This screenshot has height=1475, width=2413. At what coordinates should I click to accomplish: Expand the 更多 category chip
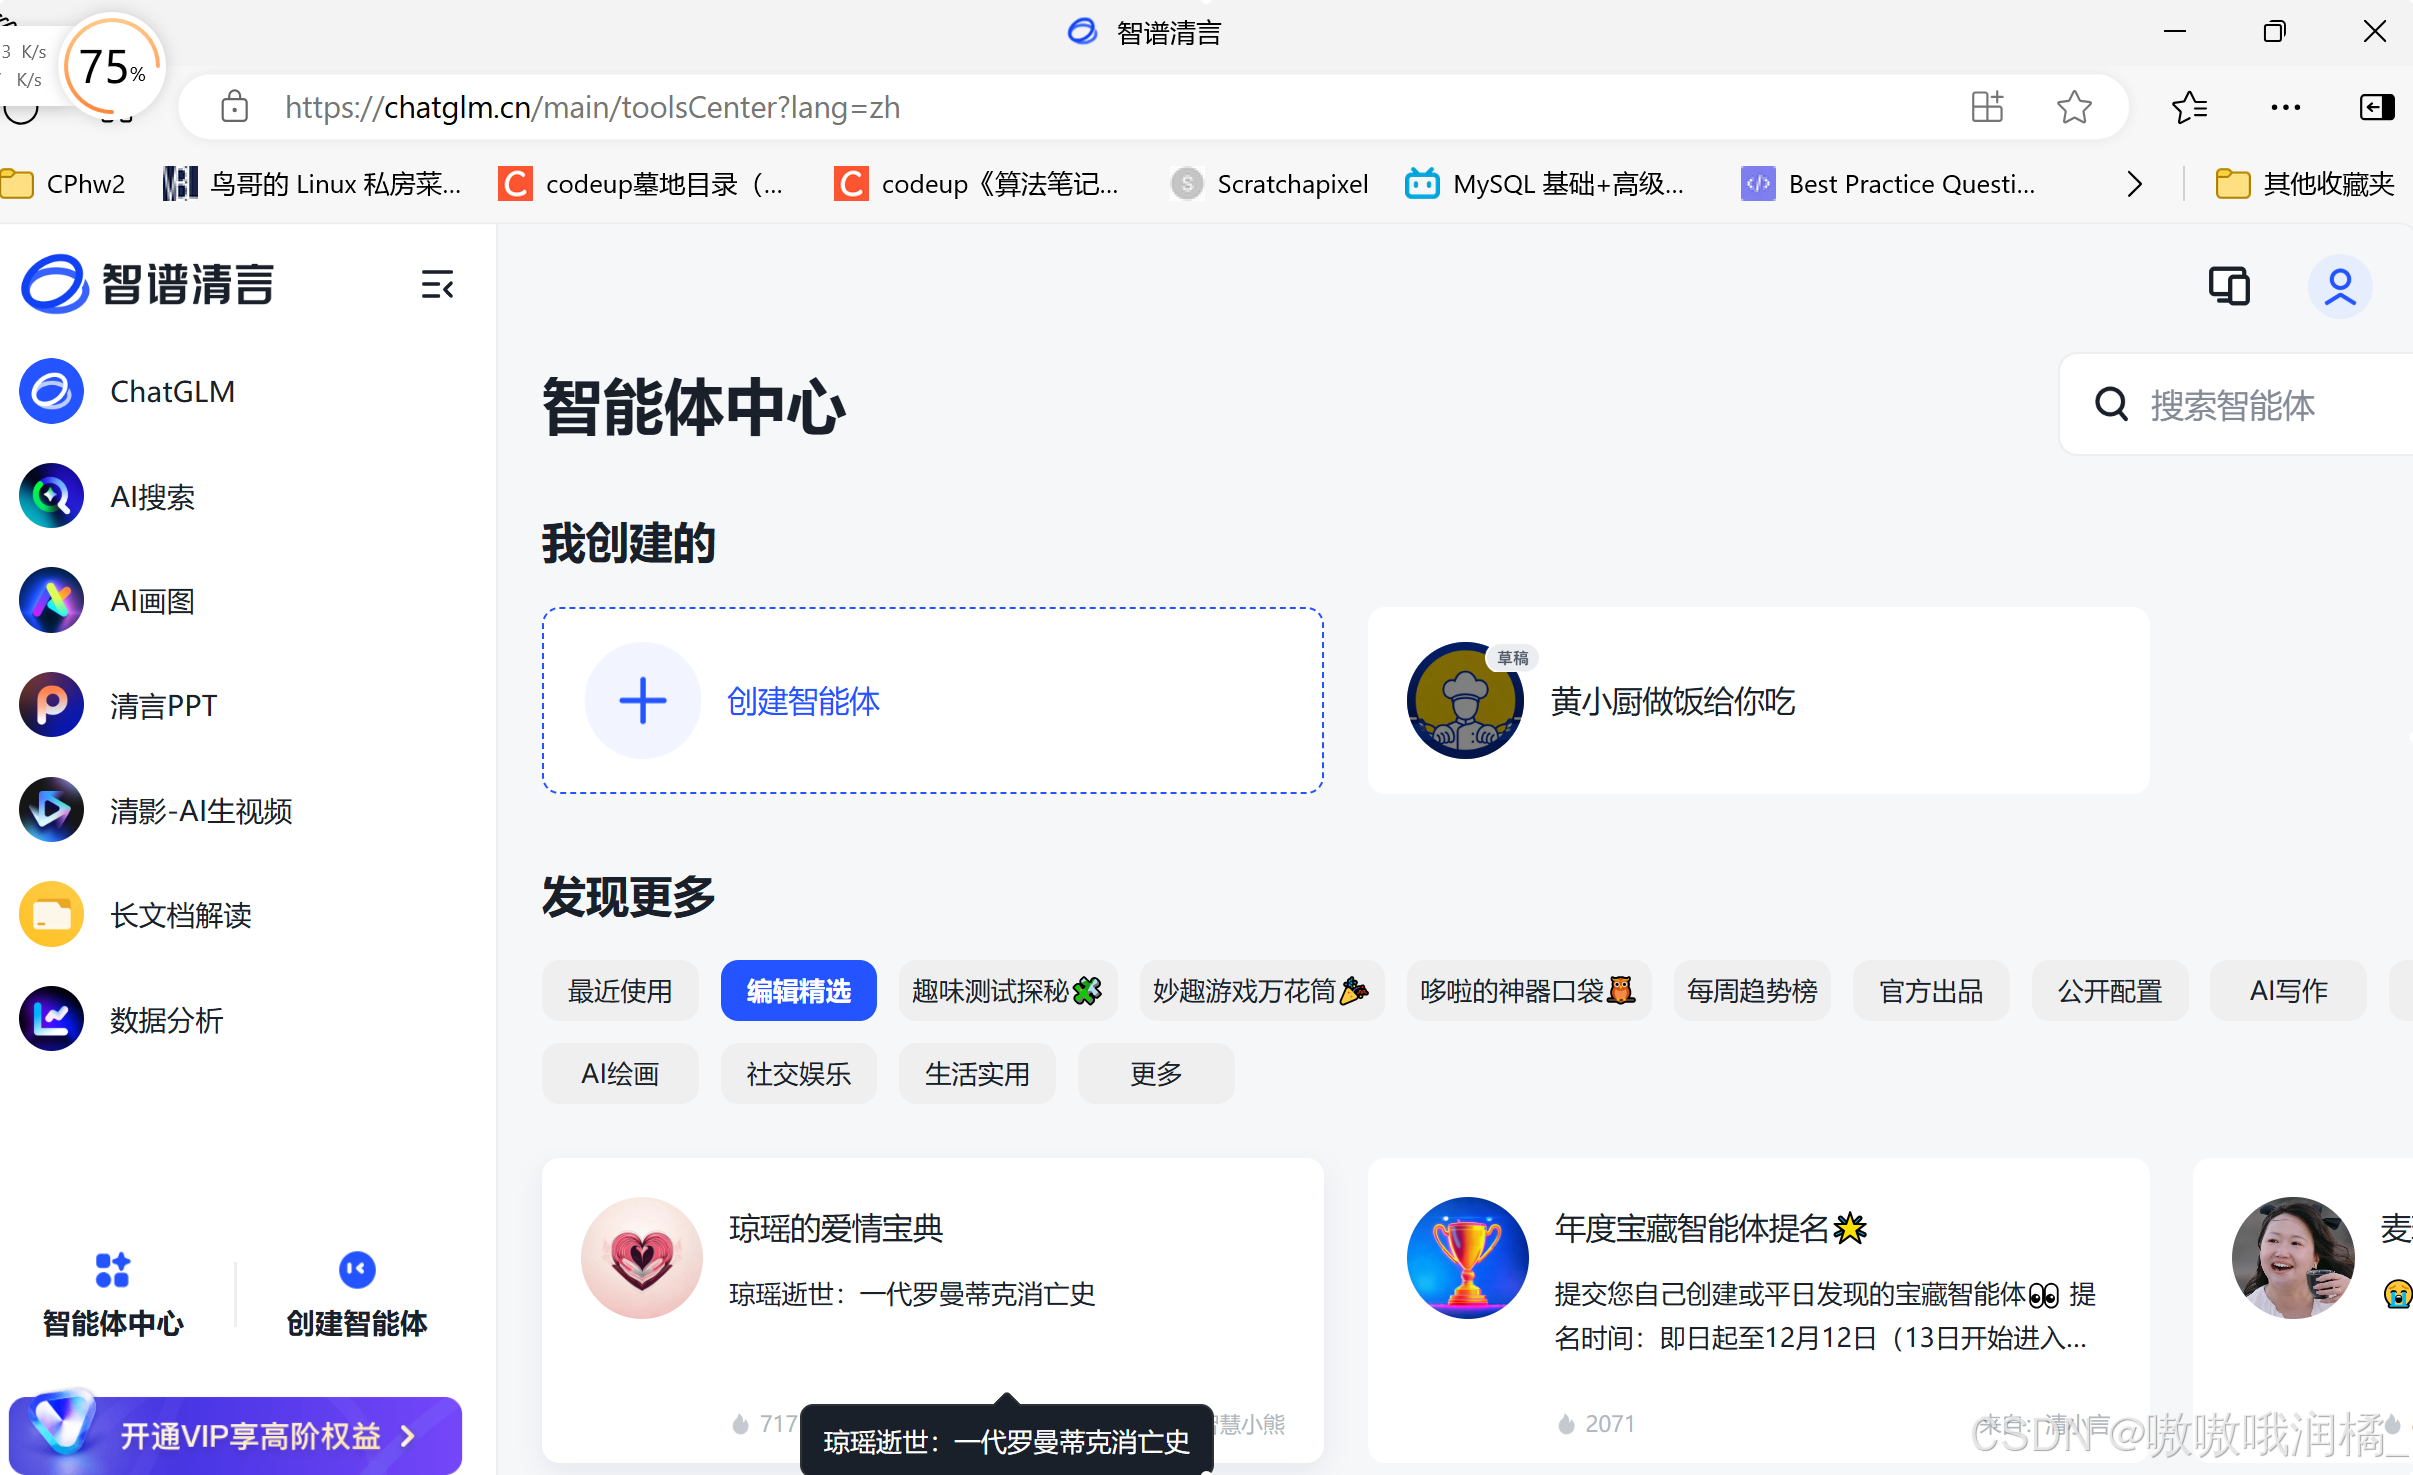pos(1155,1074)
